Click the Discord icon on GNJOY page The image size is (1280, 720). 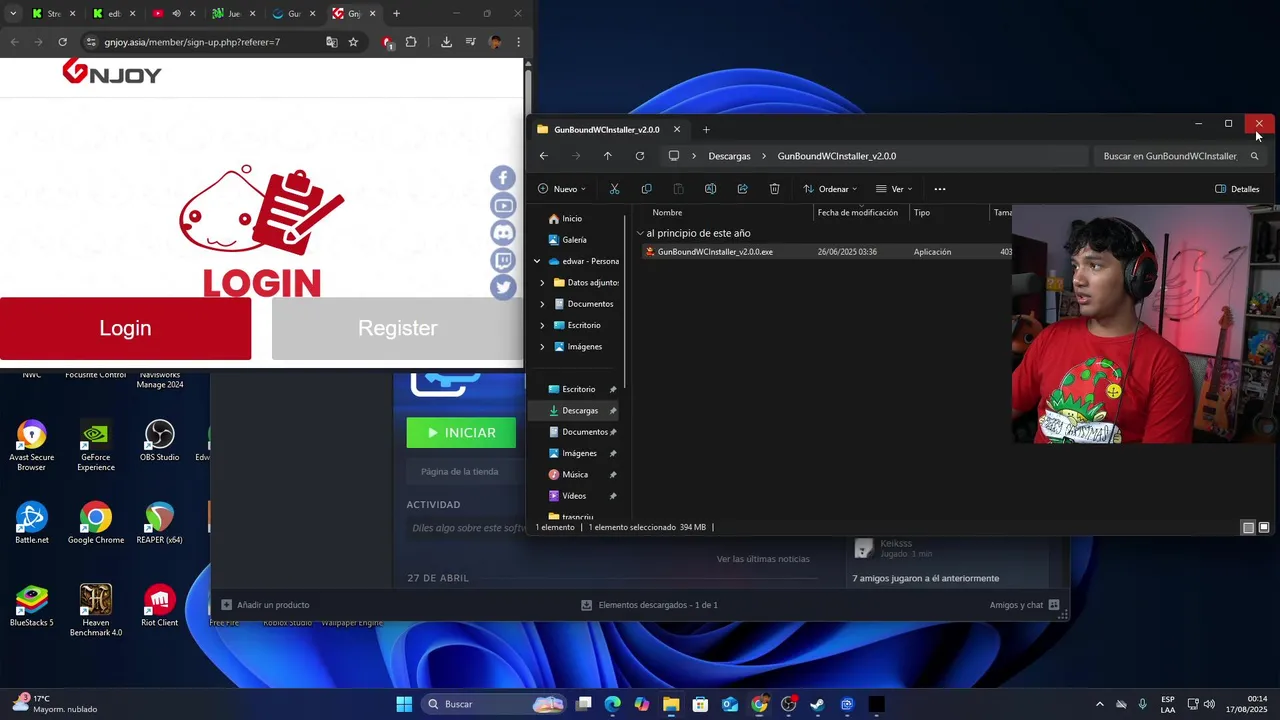(x=503, y=233)
